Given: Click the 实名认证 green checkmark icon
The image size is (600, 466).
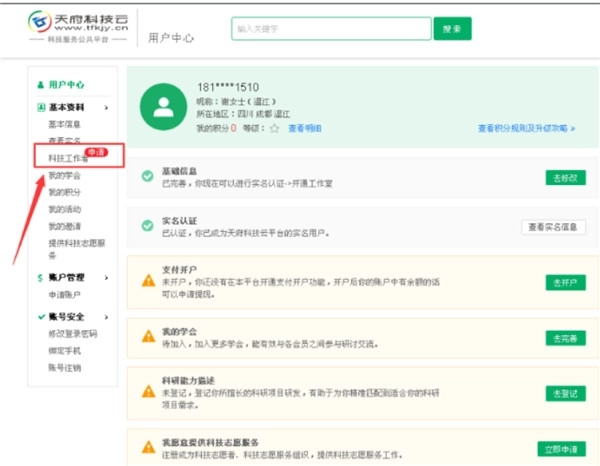Looking at the screenshot, I should [x=147, y=227].
